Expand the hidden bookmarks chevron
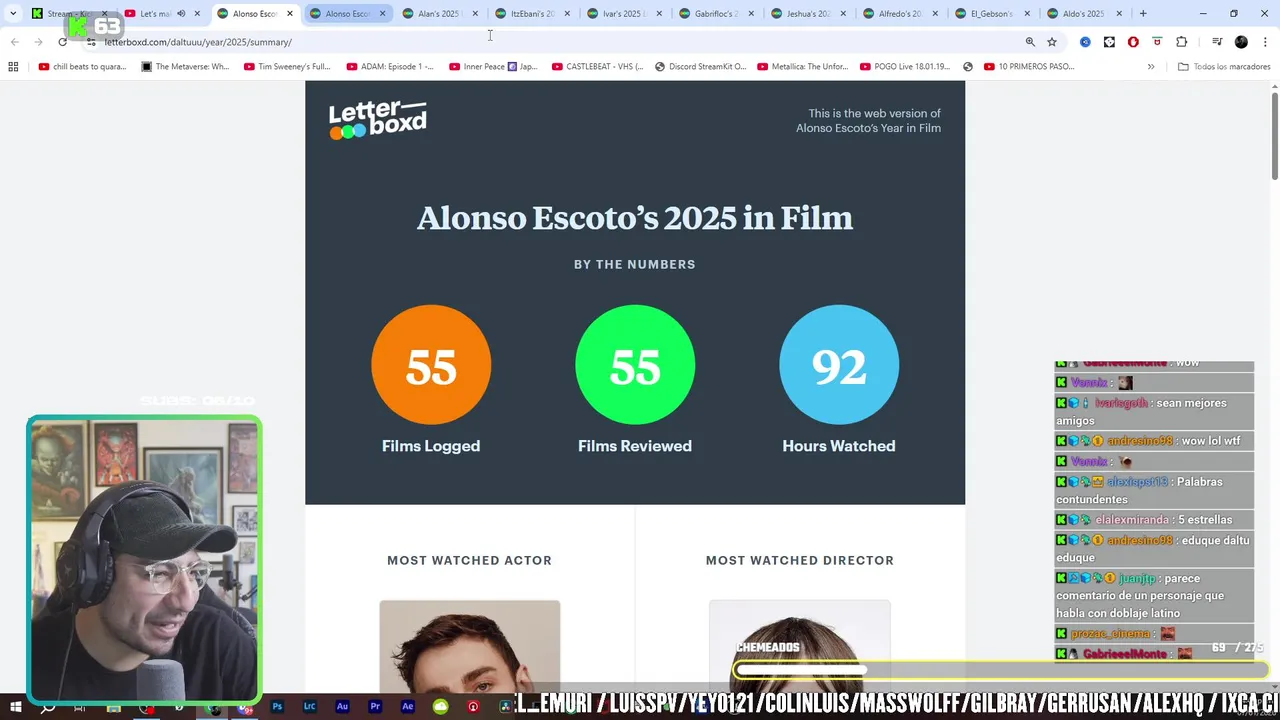This screenshot has width=1280, height=720. [1151, 67]
